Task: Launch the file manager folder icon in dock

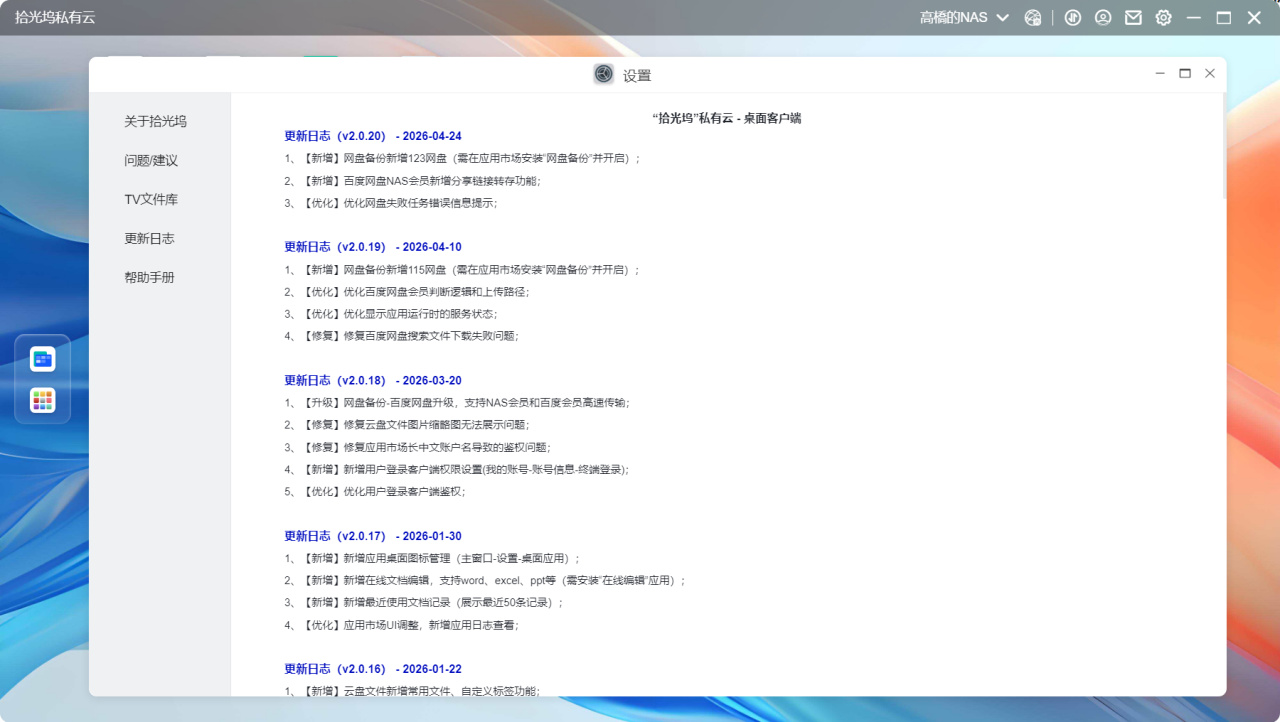Action: (43, 359)
